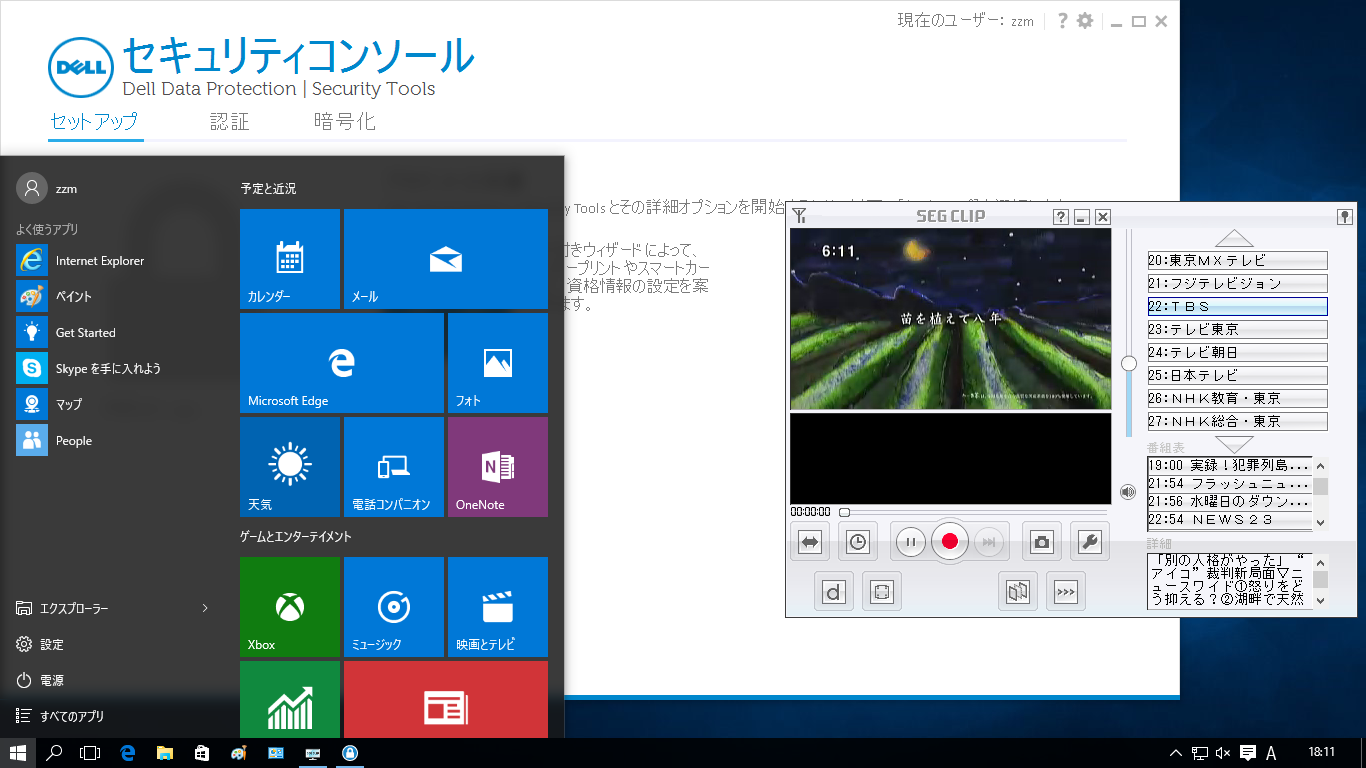The height and width of the screenshot is (768, 1366).
Task: Open Dell Security Console gear settings
Action: [x=1085, y=21]
